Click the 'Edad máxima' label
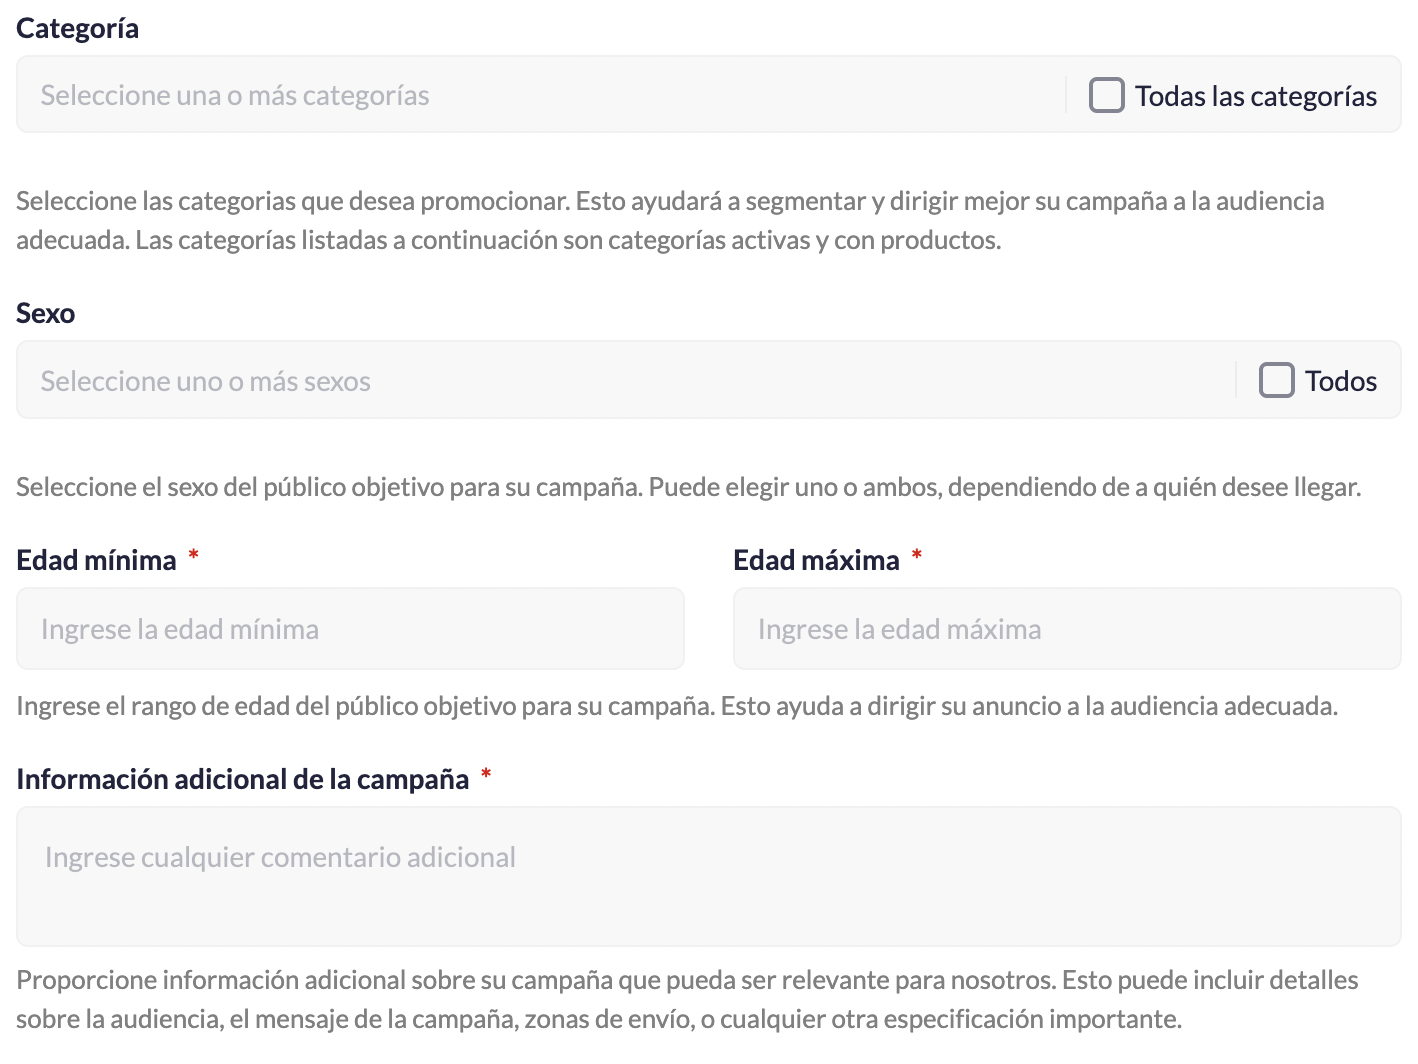This screenshot has width=1418, height=1064. click(x=816, y=560)
